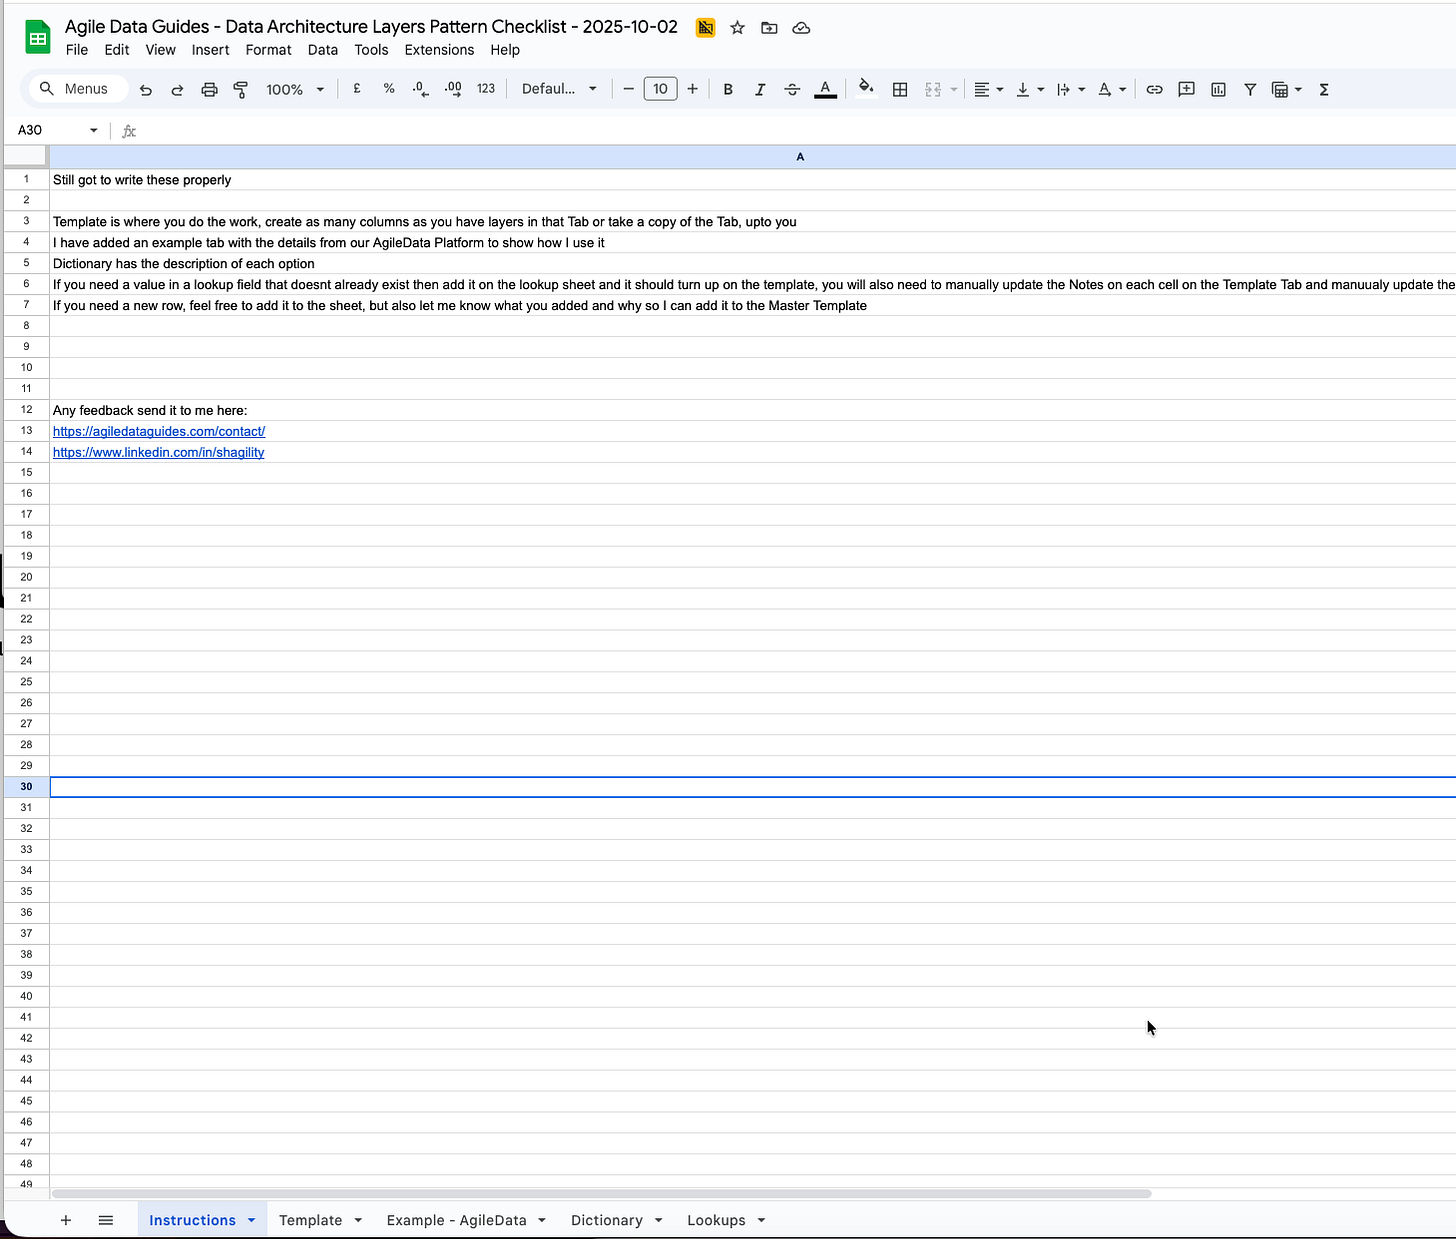Click the Undo arrow icon
This screenshot has width=1456, height=1239.
146,90
